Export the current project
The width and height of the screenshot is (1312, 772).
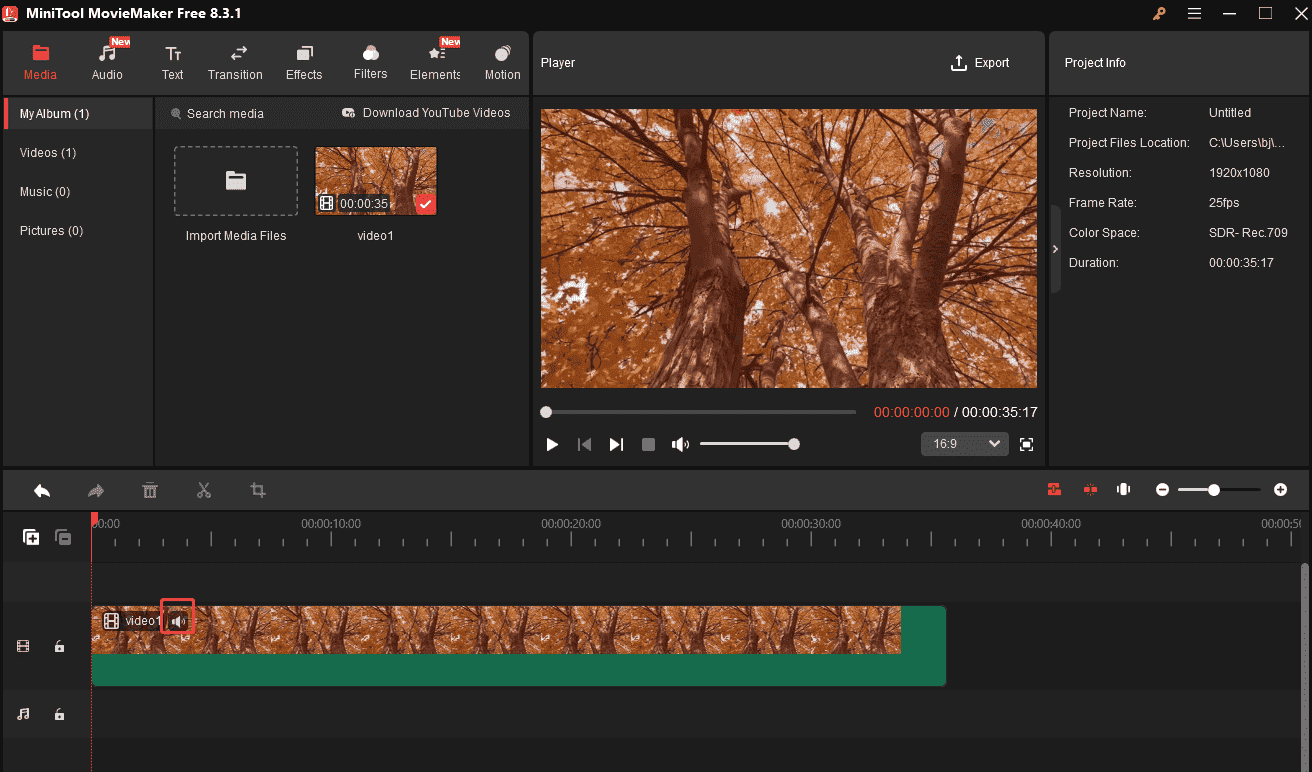coord(981,62)
